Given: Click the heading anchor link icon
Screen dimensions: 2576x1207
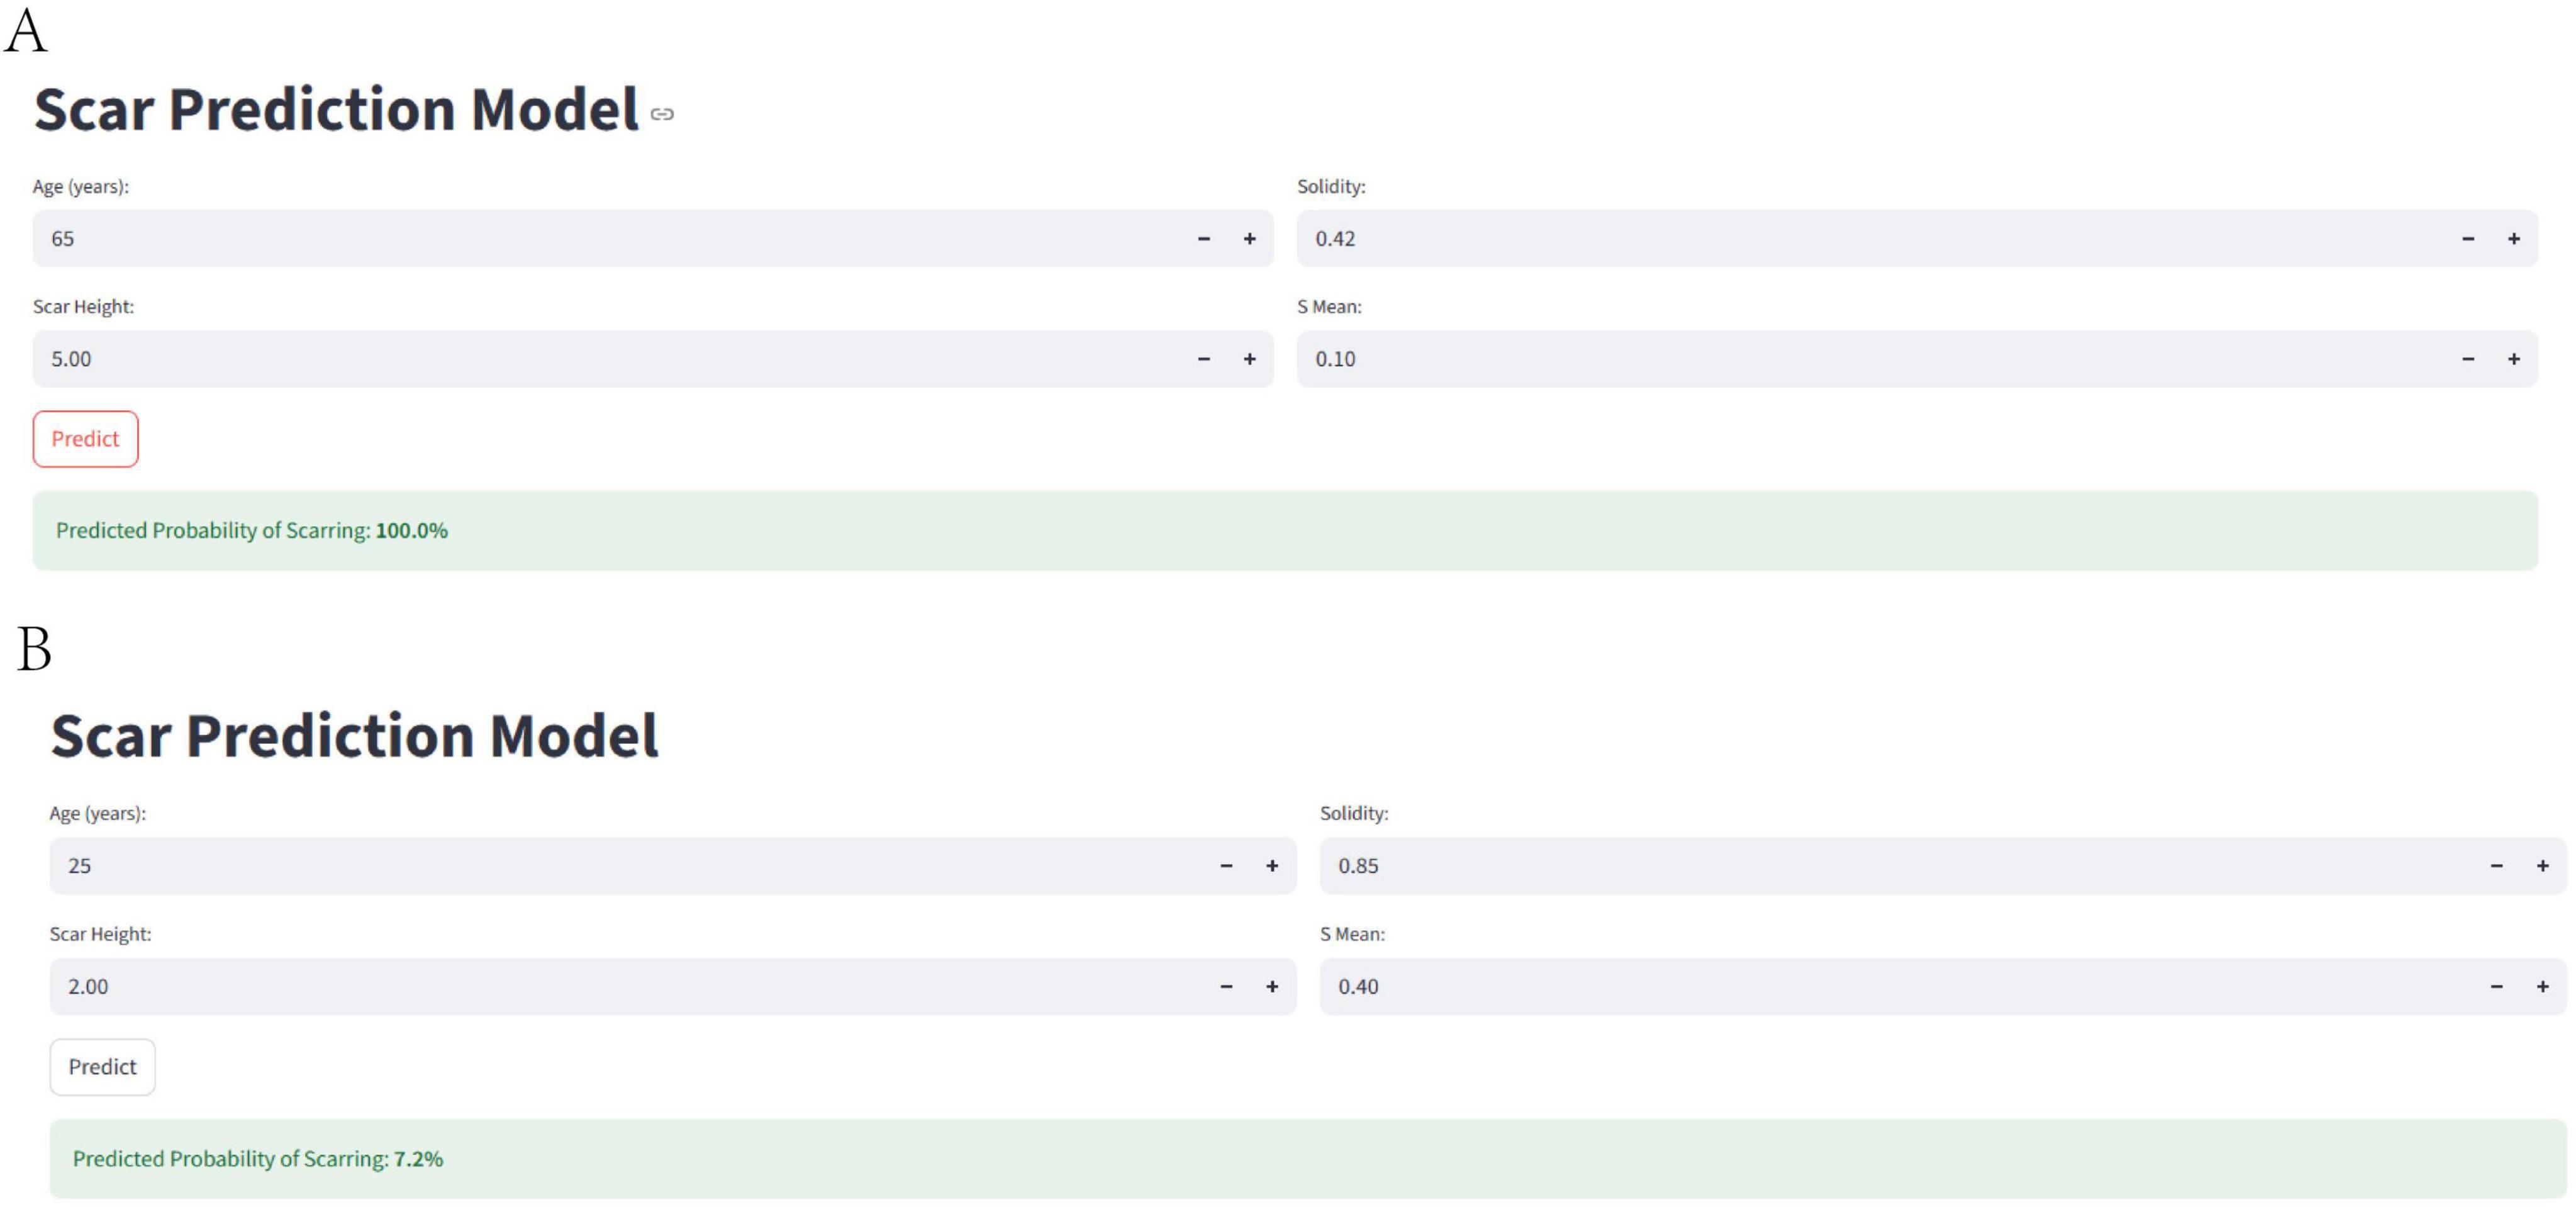Looking at the screenshot, I should click(662, 115).
